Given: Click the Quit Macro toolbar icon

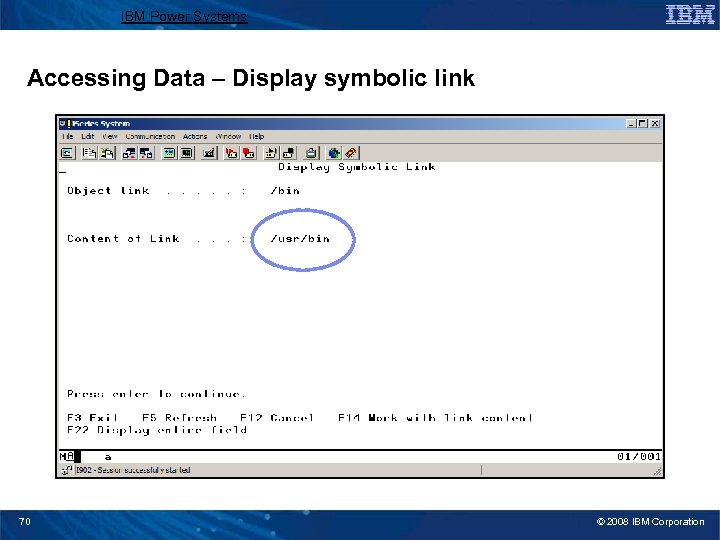Looking at the screenshot, I should [x=289, y=153].
